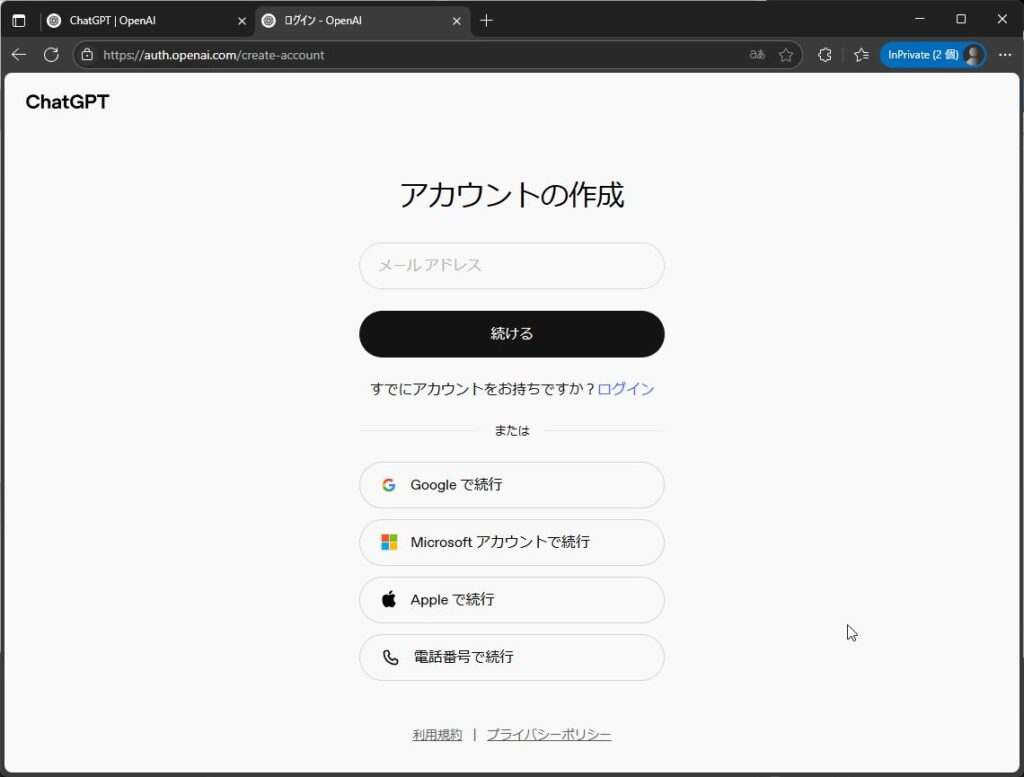Maximize the browser window
The image size is (1024, 777).
click(961, 19)
